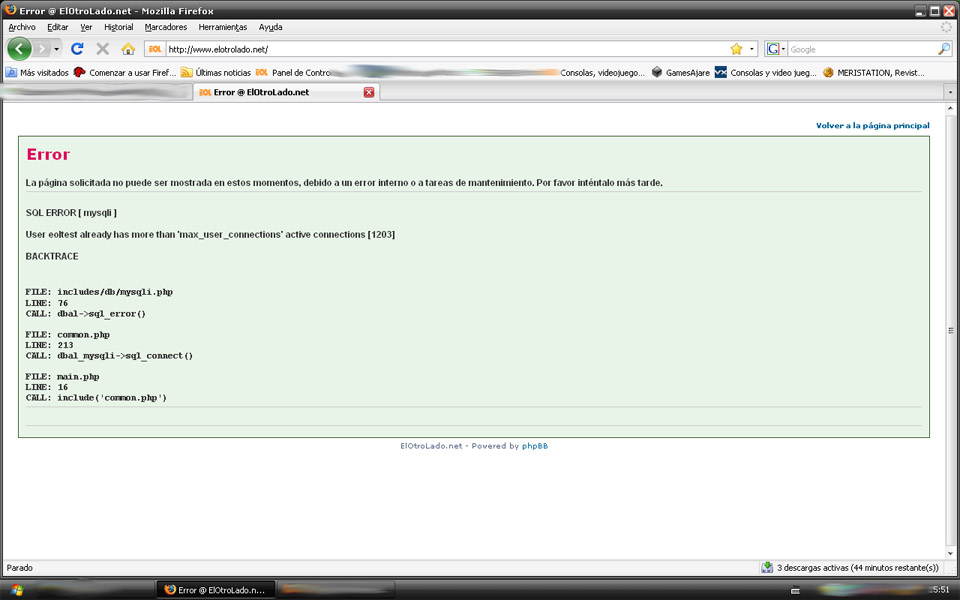Screen dimensions: 960x600
Task: Click the ElOtroLado.net footer text
Action: pyautogui.click(x=431, y=446)
